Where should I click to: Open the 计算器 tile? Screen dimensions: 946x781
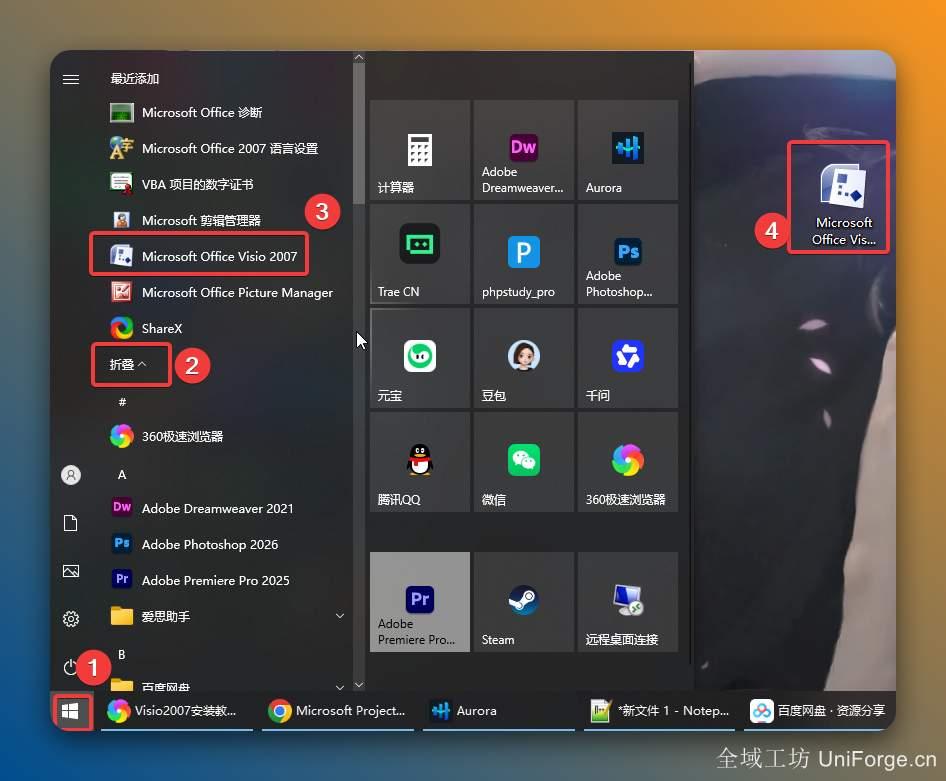[420, 150]
